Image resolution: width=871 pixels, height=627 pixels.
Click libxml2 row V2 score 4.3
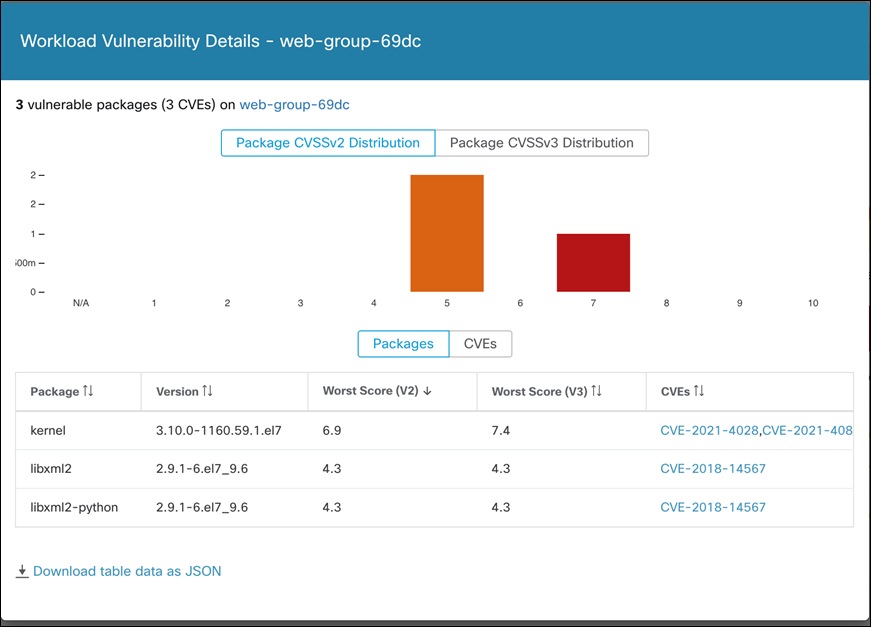(332, 469)
